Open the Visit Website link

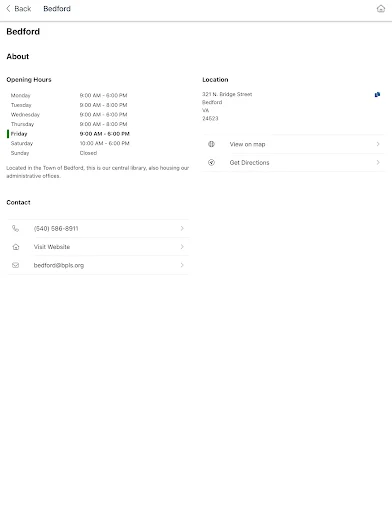pos(98,247)
